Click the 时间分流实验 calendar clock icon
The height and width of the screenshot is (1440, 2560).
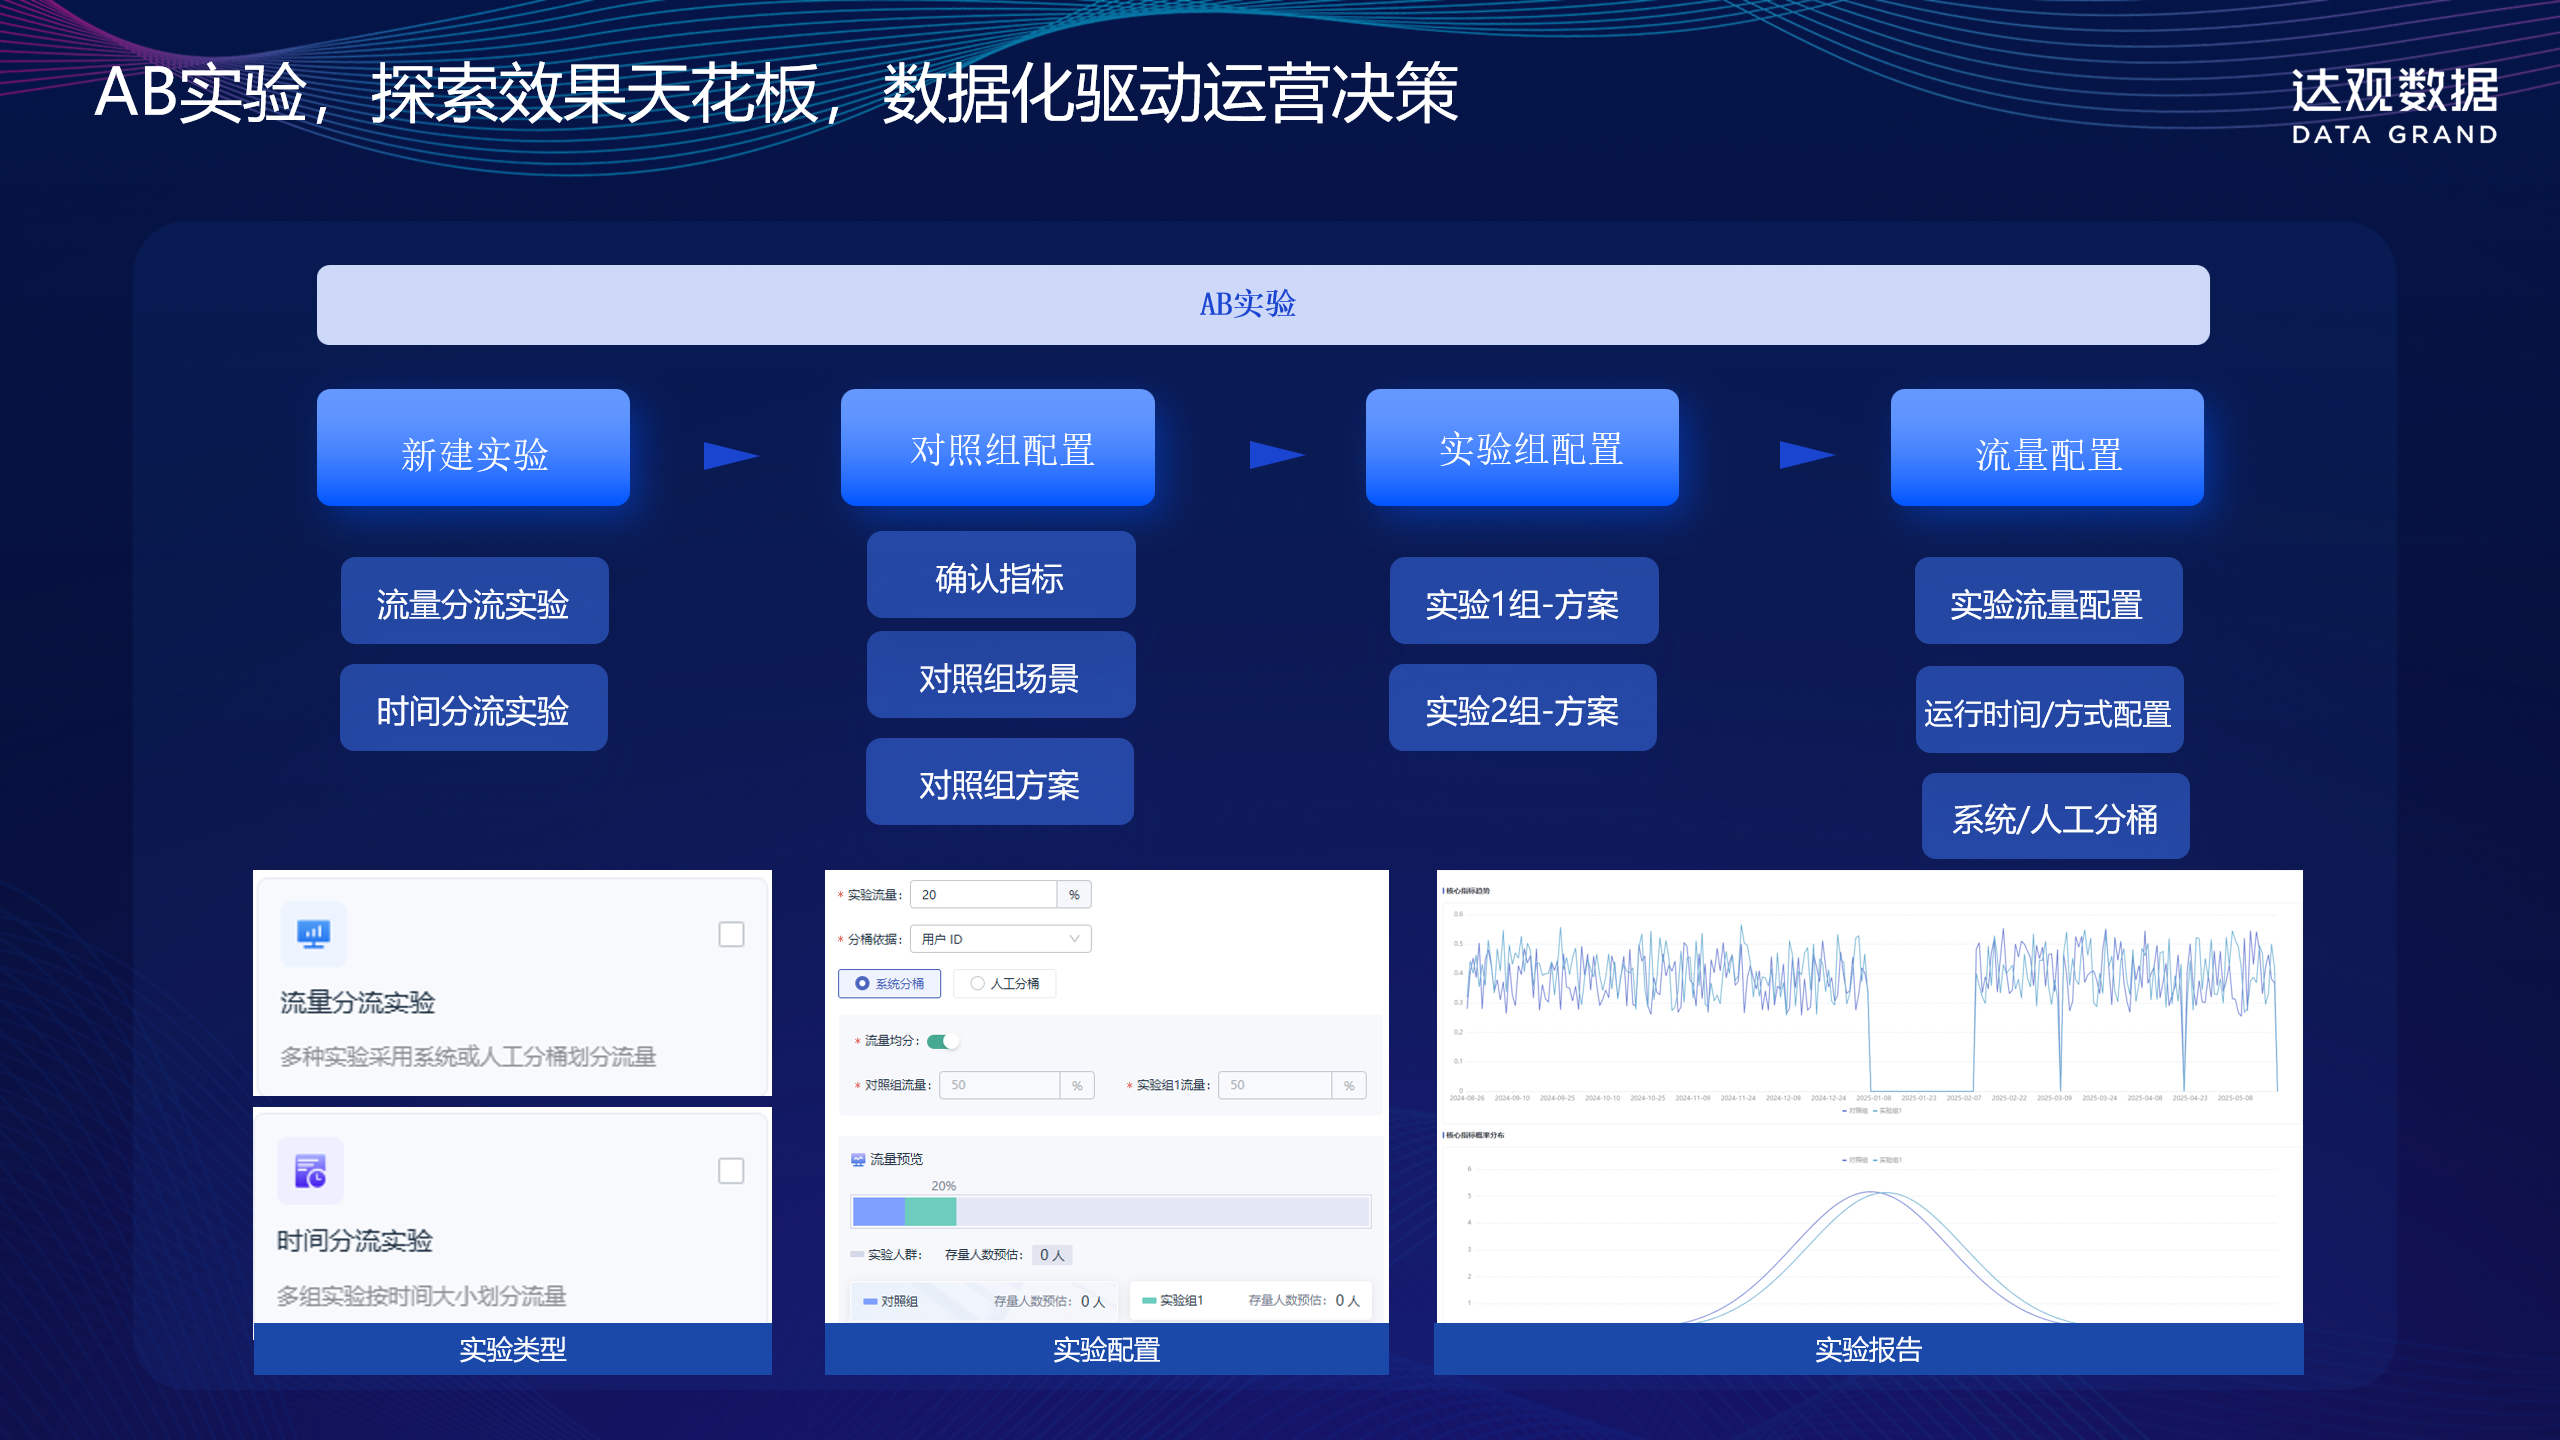pos(310,1170)
